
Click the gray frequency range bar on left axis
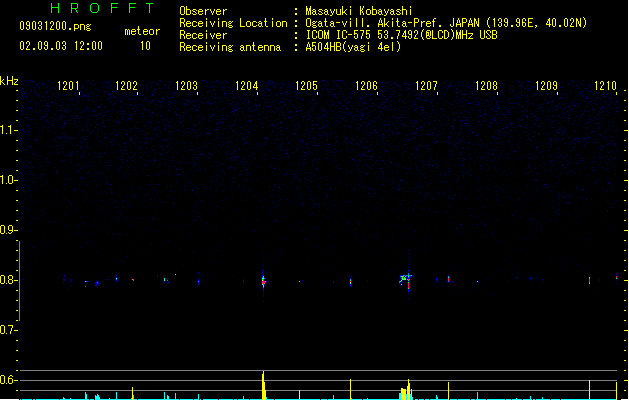(19, 280)
